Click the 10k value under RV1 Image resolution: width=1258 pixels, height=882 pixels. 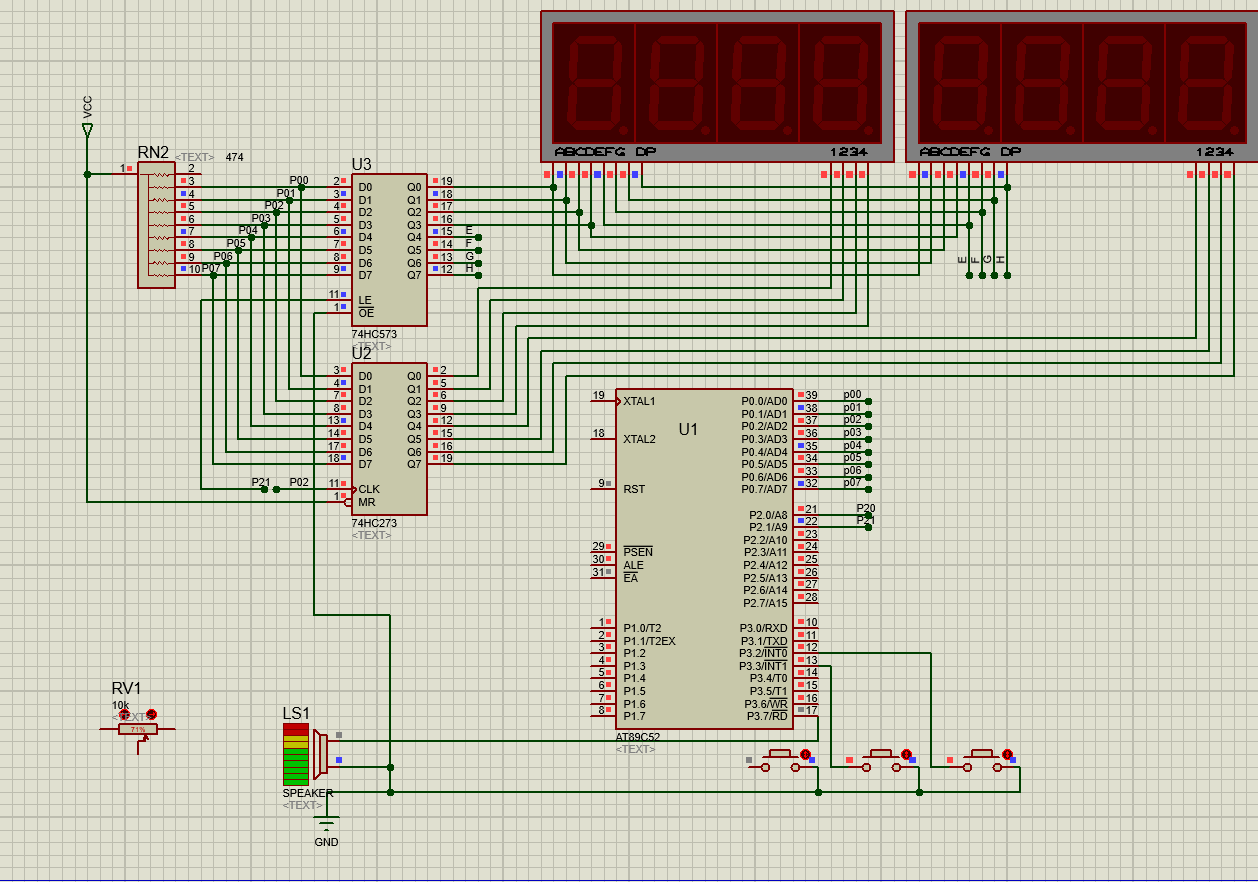120,704
